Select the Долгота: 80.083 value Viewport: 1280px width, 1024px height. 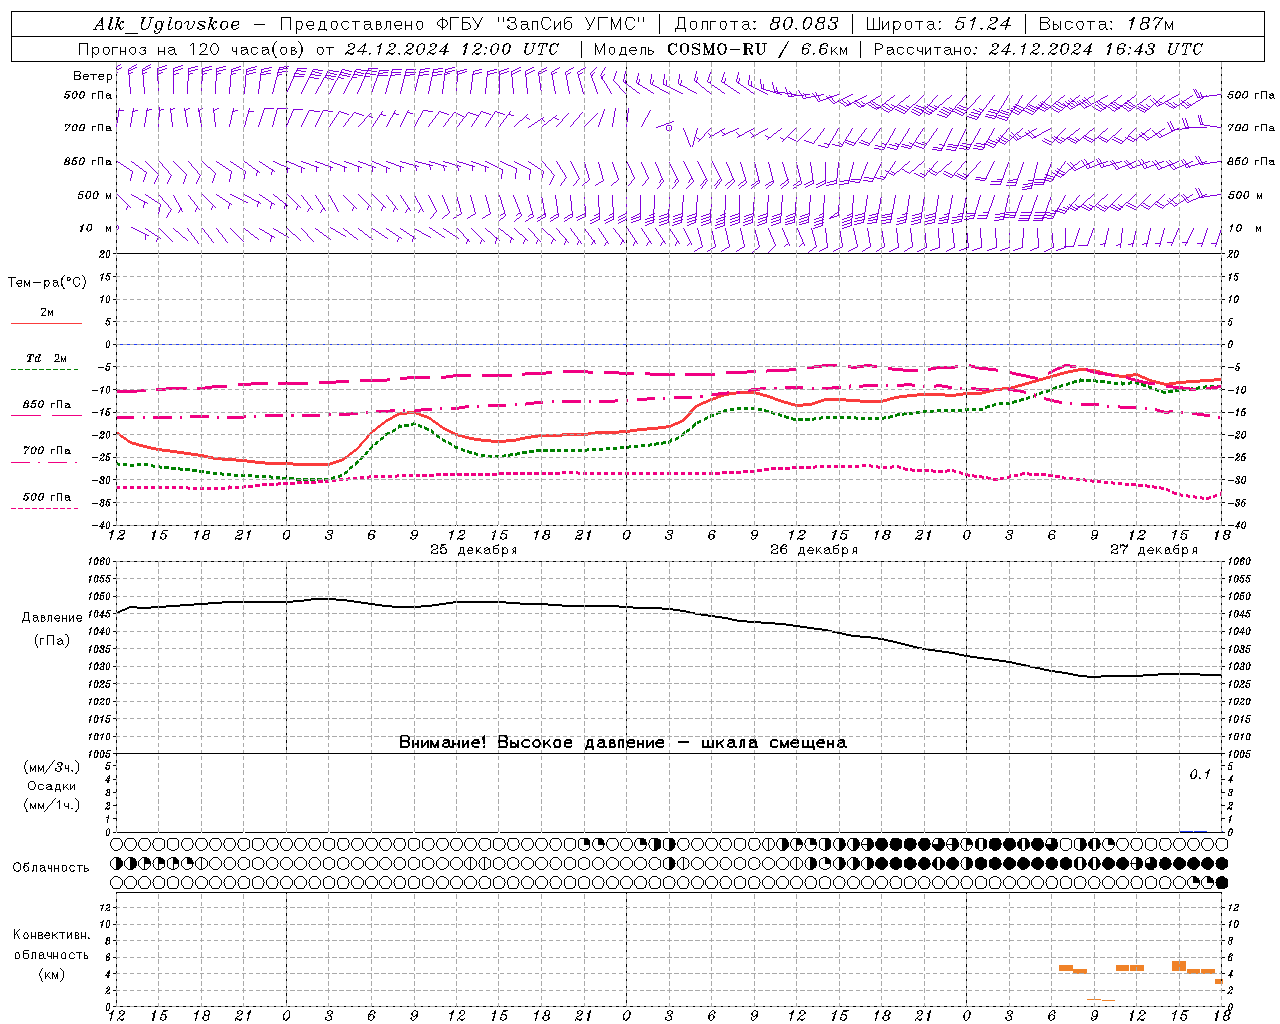click(757, 24)
